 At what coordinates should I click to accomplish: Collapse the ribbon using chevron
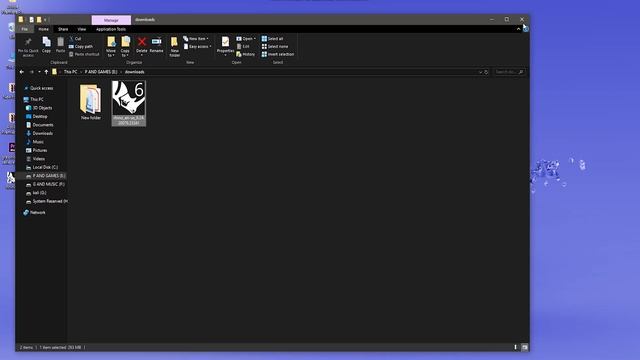(x=518, y=29)
